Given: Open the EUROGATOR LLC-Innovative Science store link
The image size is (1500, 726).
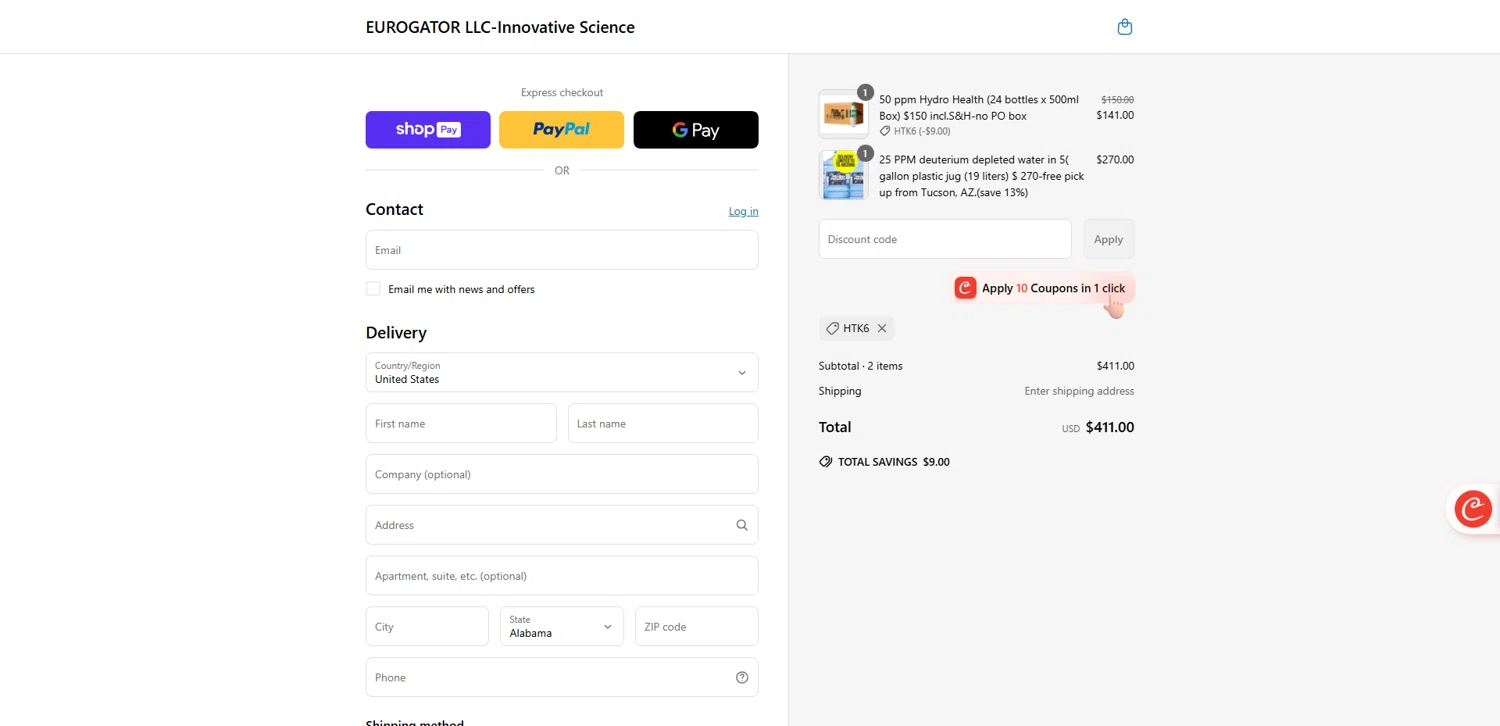Looking at the screenshot, I should point(500,27).
